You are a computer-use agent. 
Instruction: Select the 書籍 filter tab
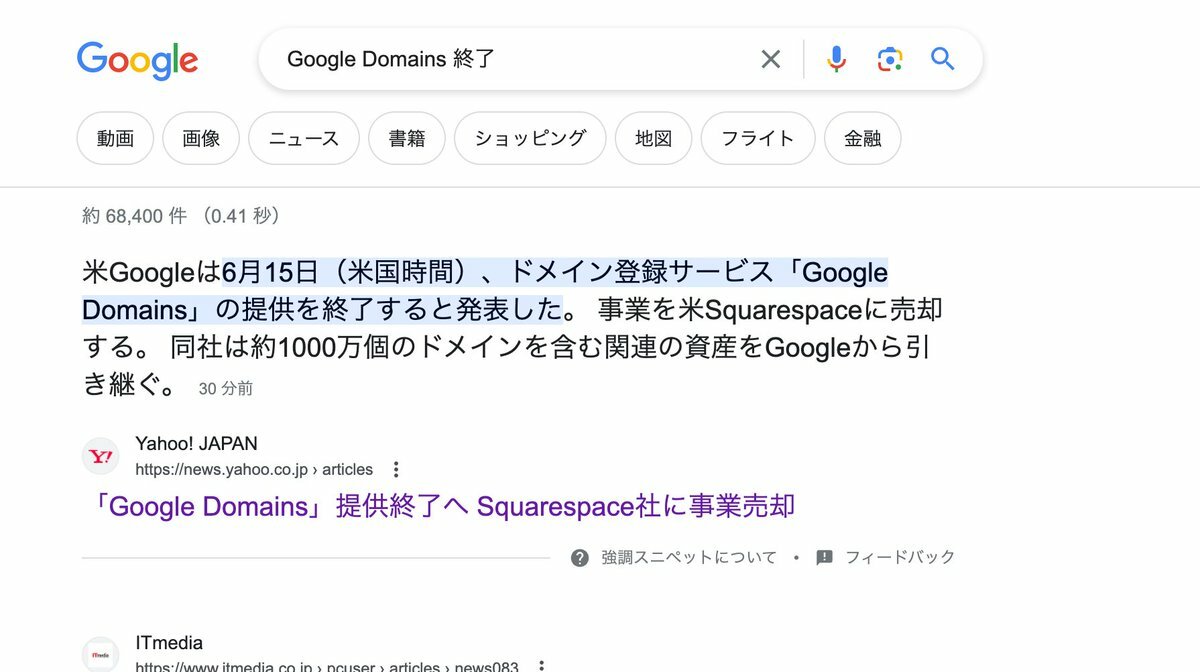407,138
